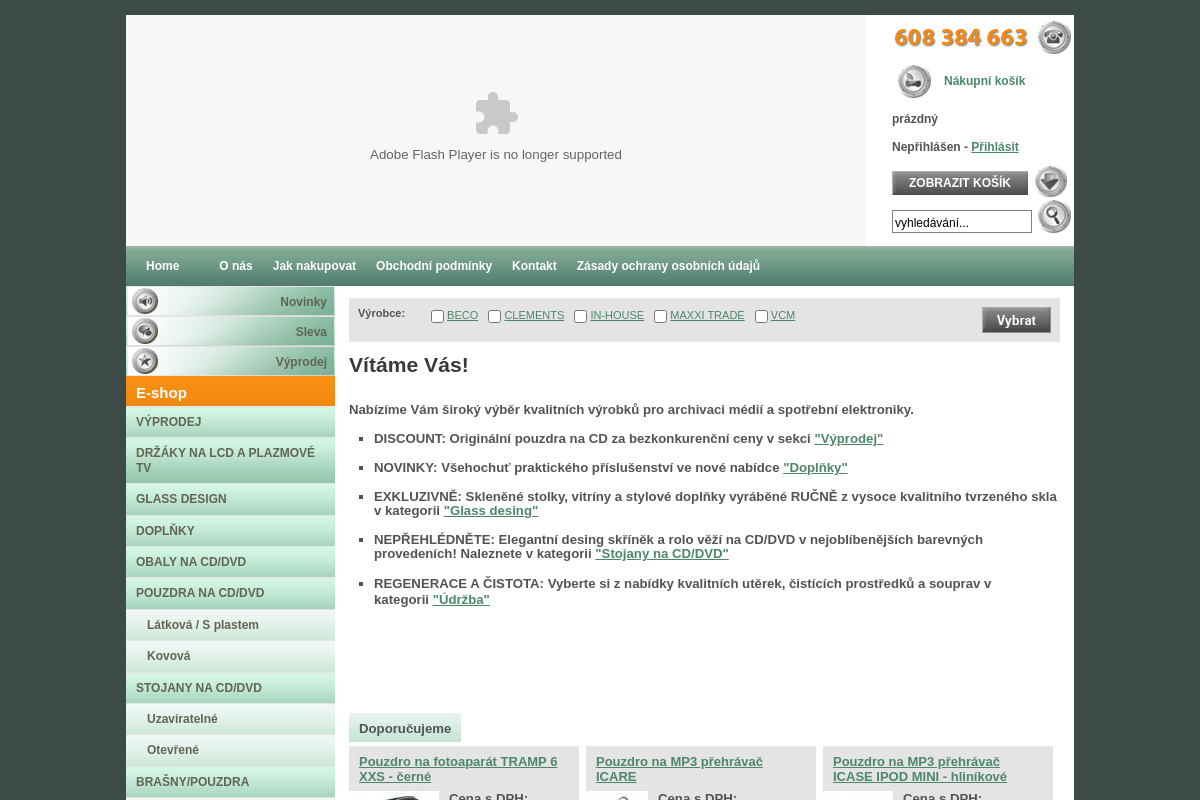Follow the Přihlásit login link

[994, 147]
